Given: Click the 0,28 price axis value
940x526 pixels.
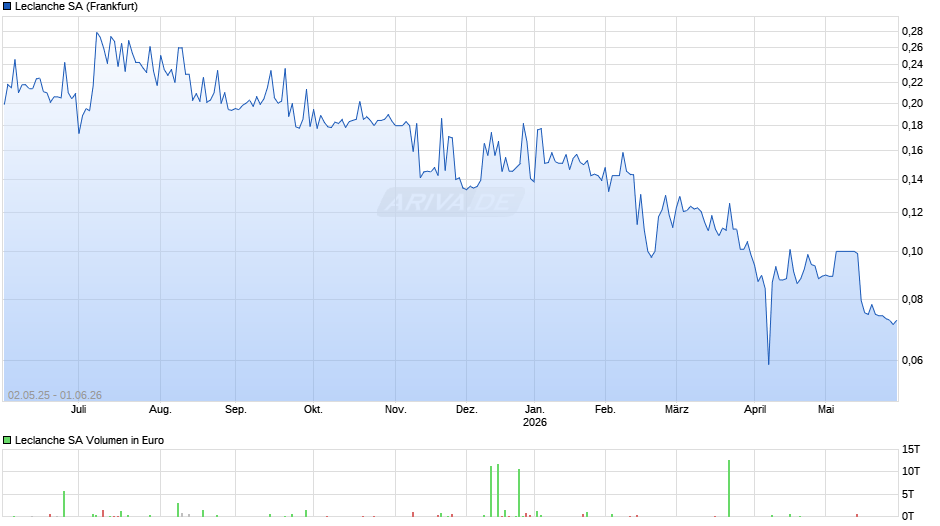Looking at the screenshot, I should 912,31.
